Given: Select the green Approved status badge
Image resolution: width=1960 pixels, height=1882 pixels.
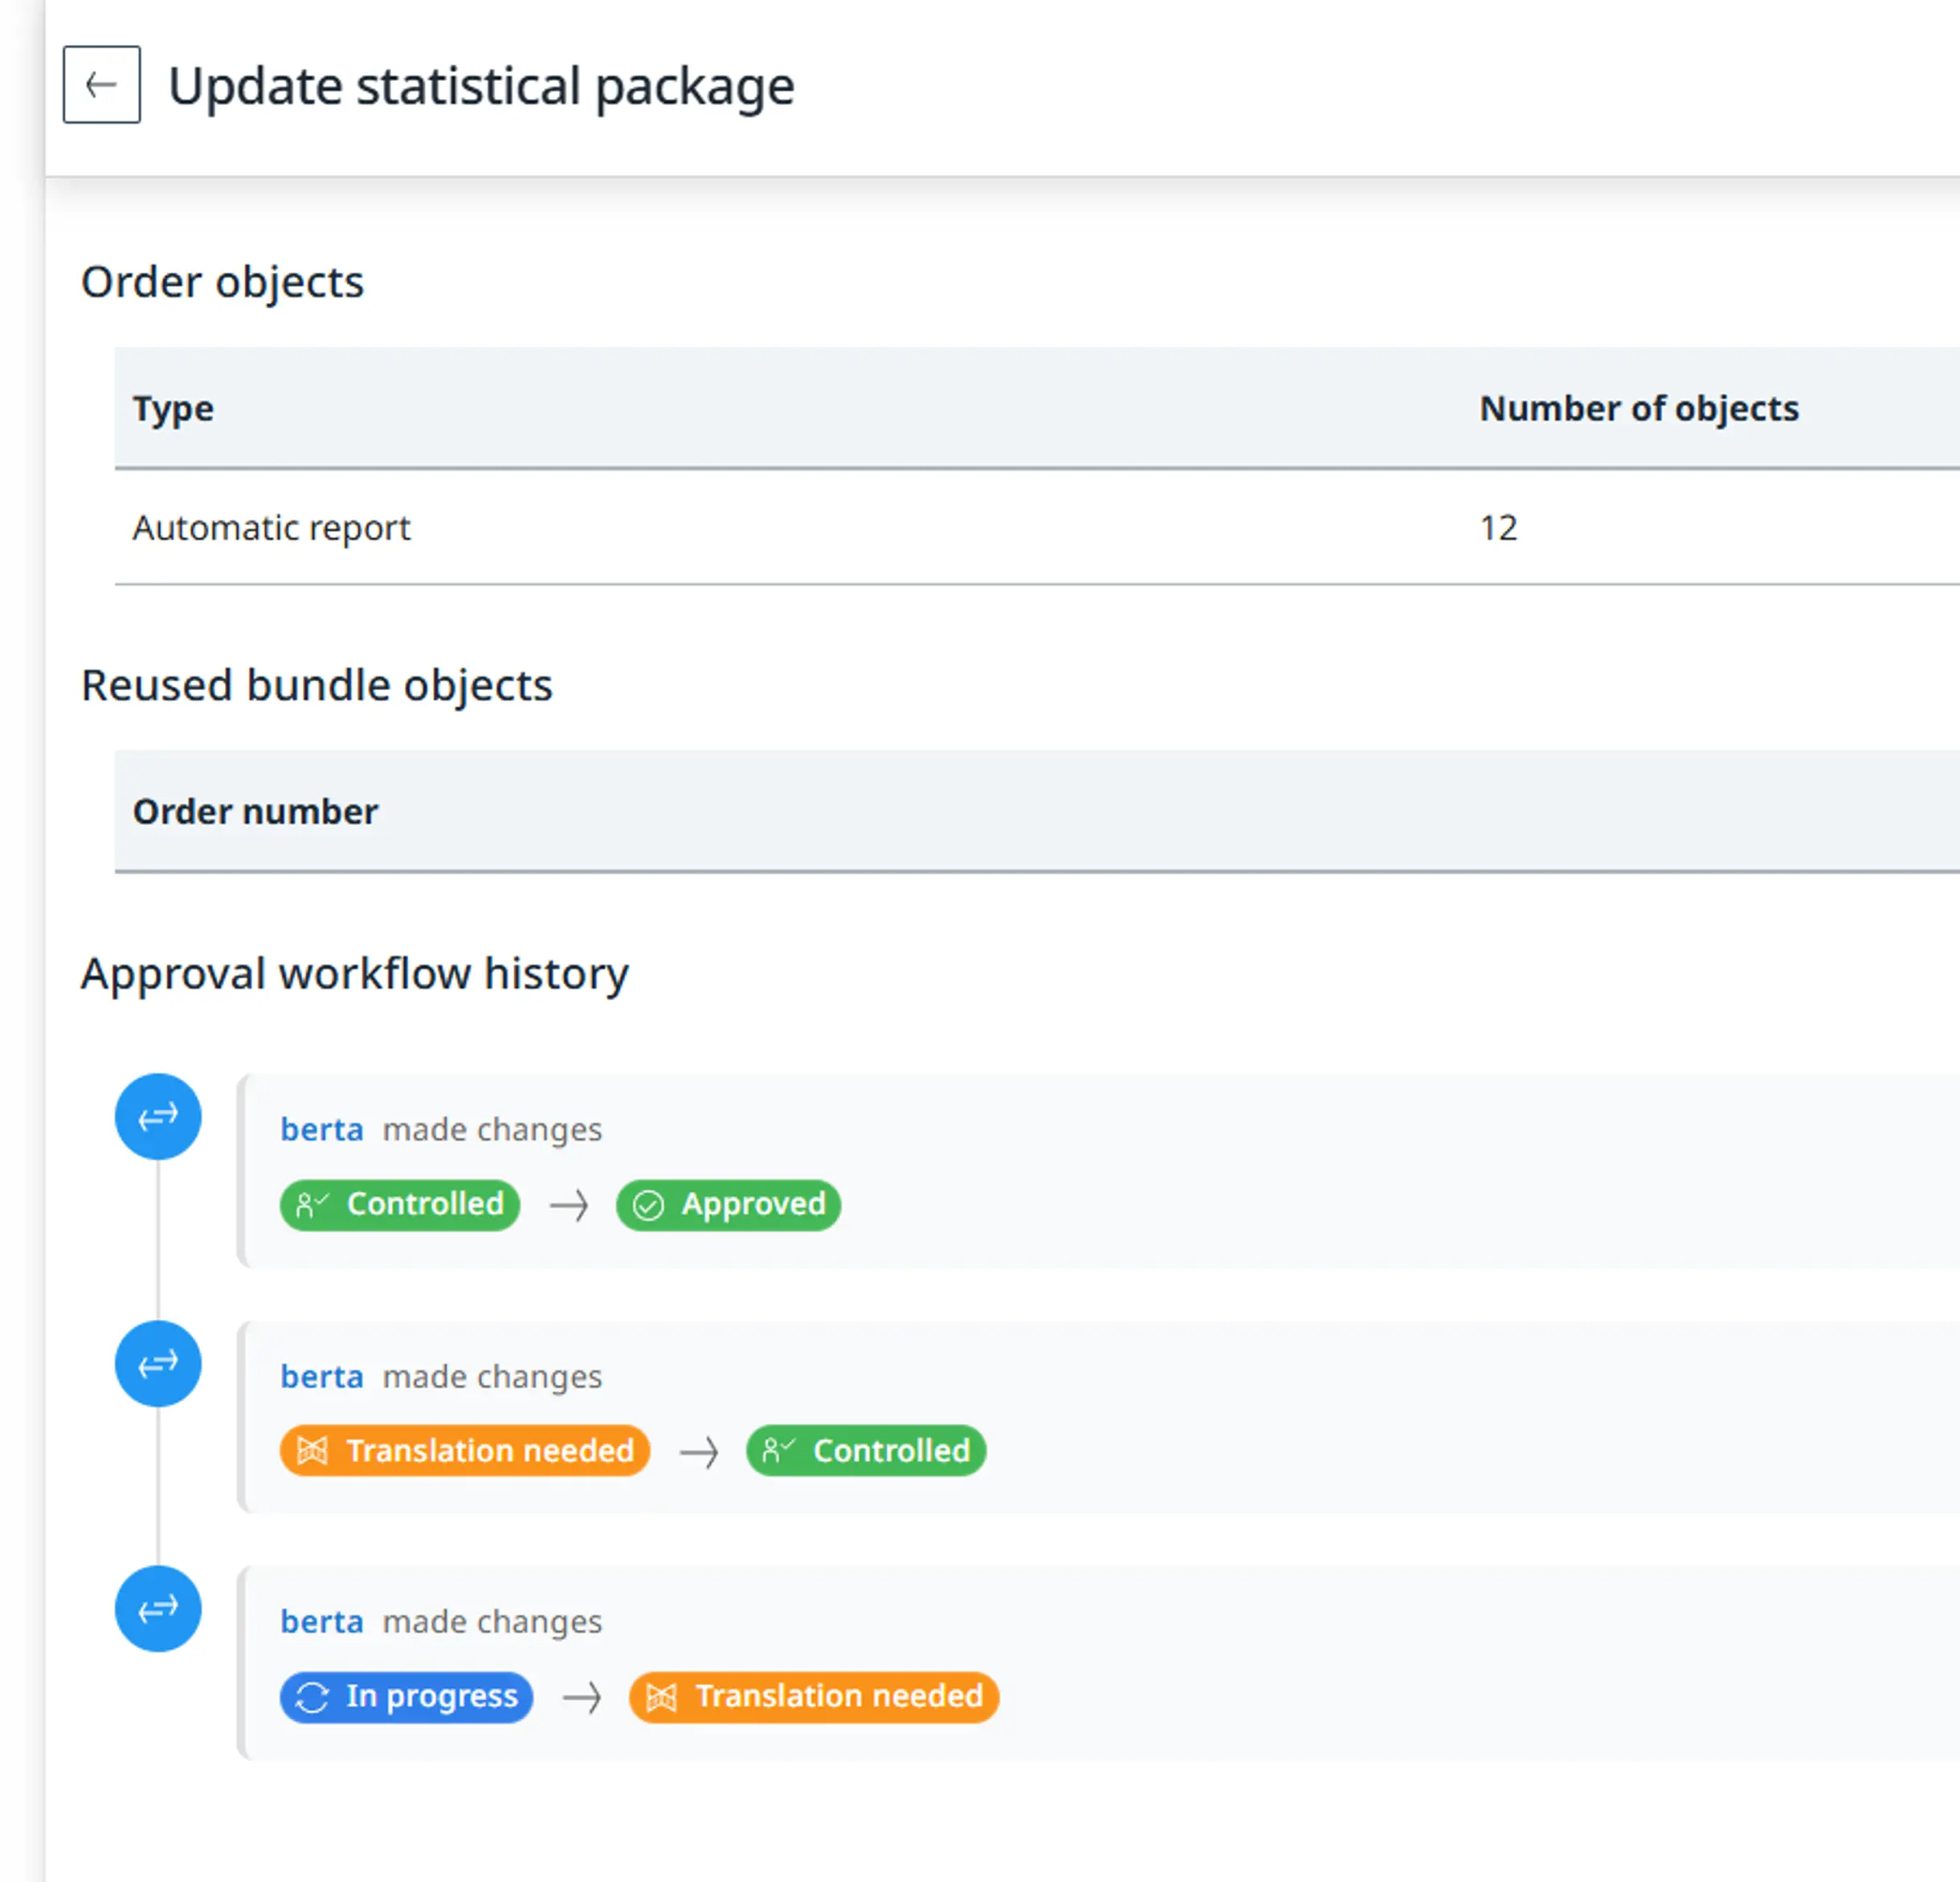Looking at the screenshot, I should 728,1204.
